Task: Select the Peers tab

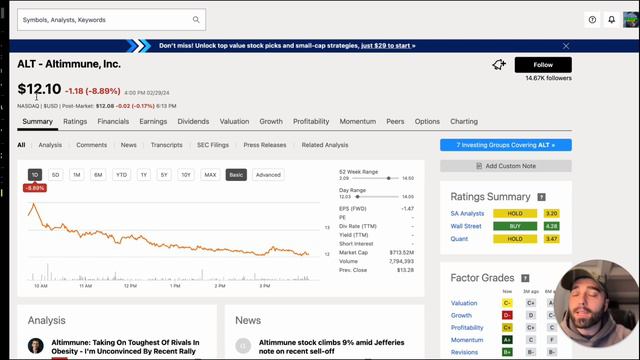Action: click(x=395, y=122)
